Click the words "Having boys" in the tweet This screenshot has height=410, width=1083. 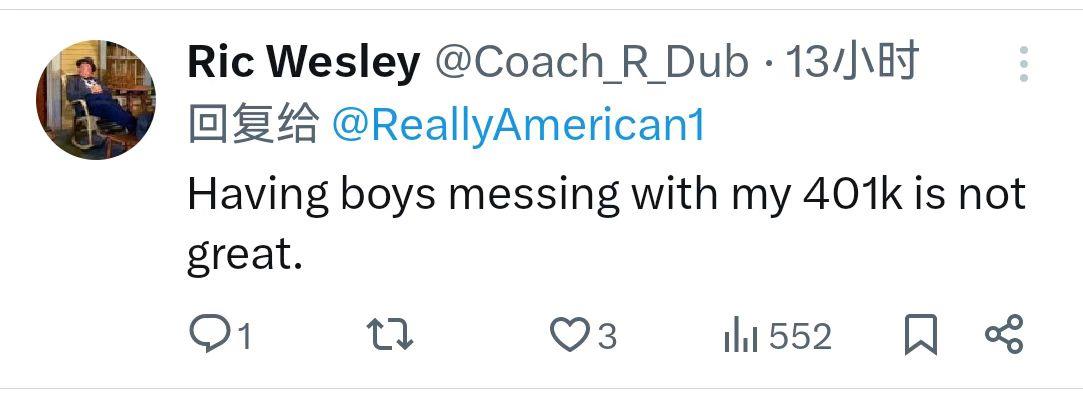[x=312, y=193]
